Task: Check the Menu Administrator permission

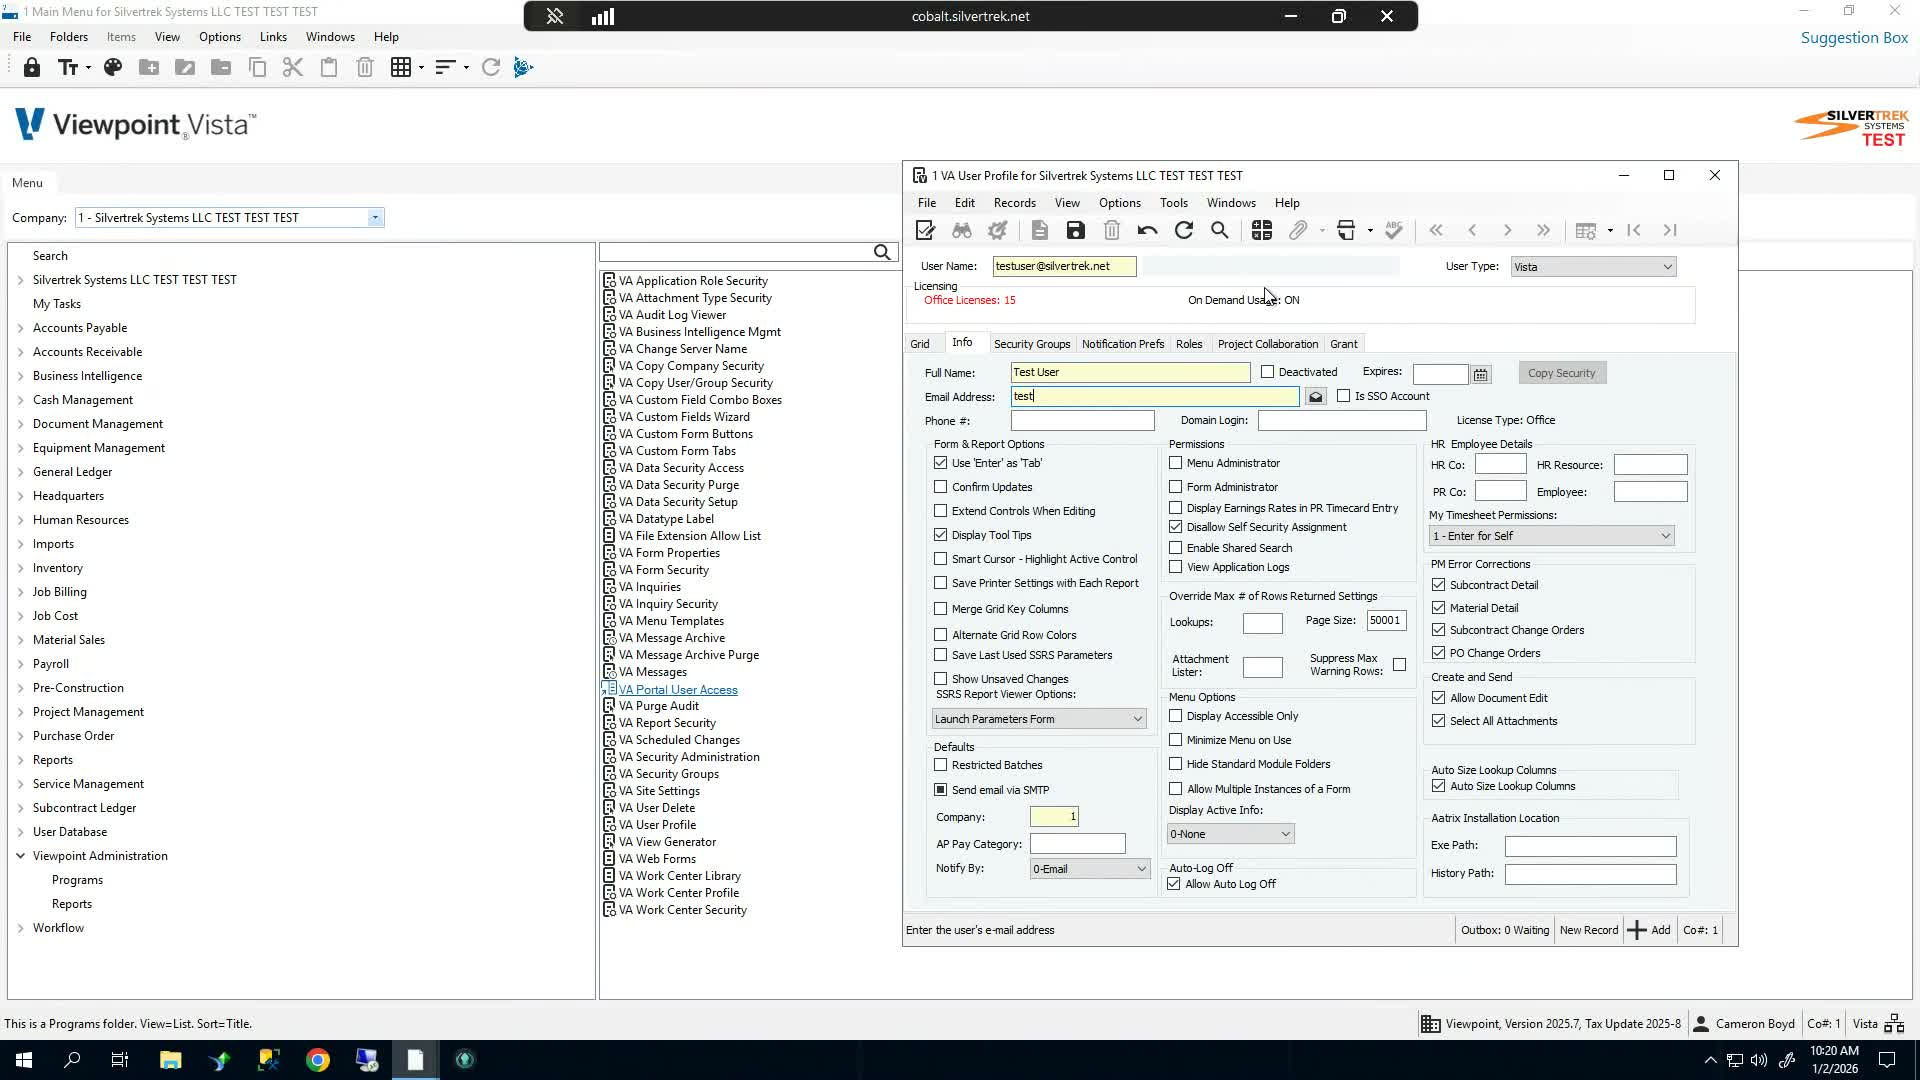Action: point(1176,463)
